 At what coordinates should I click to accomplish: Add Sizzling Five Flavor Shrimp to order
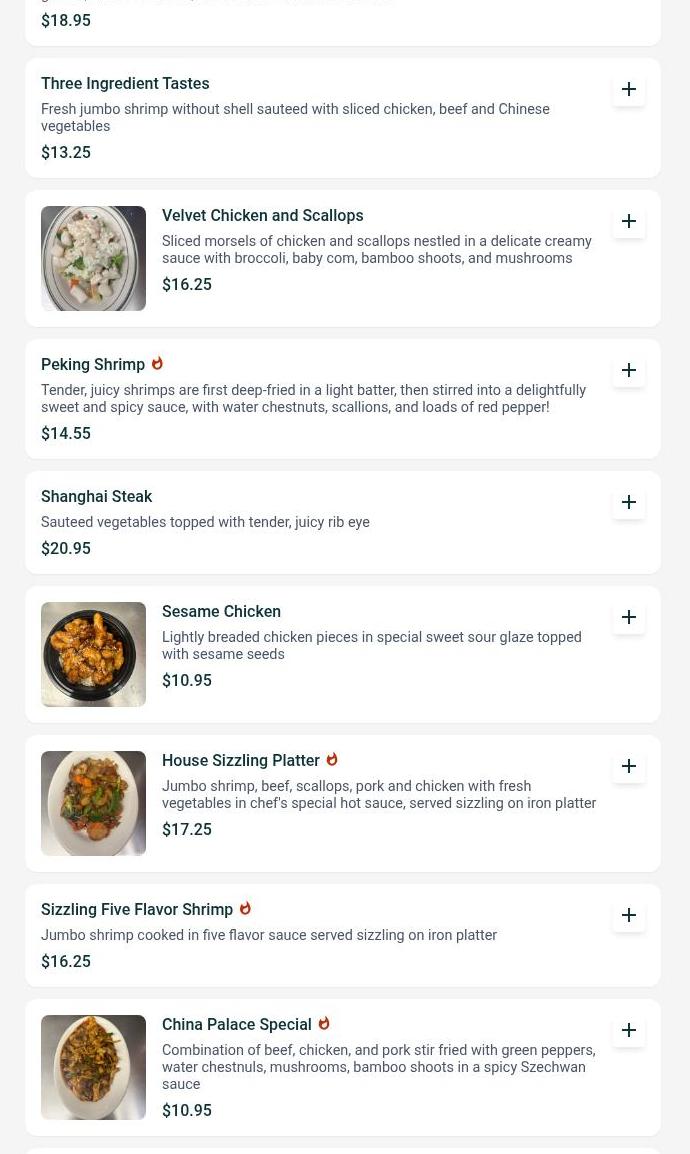[x=628, y=915]
